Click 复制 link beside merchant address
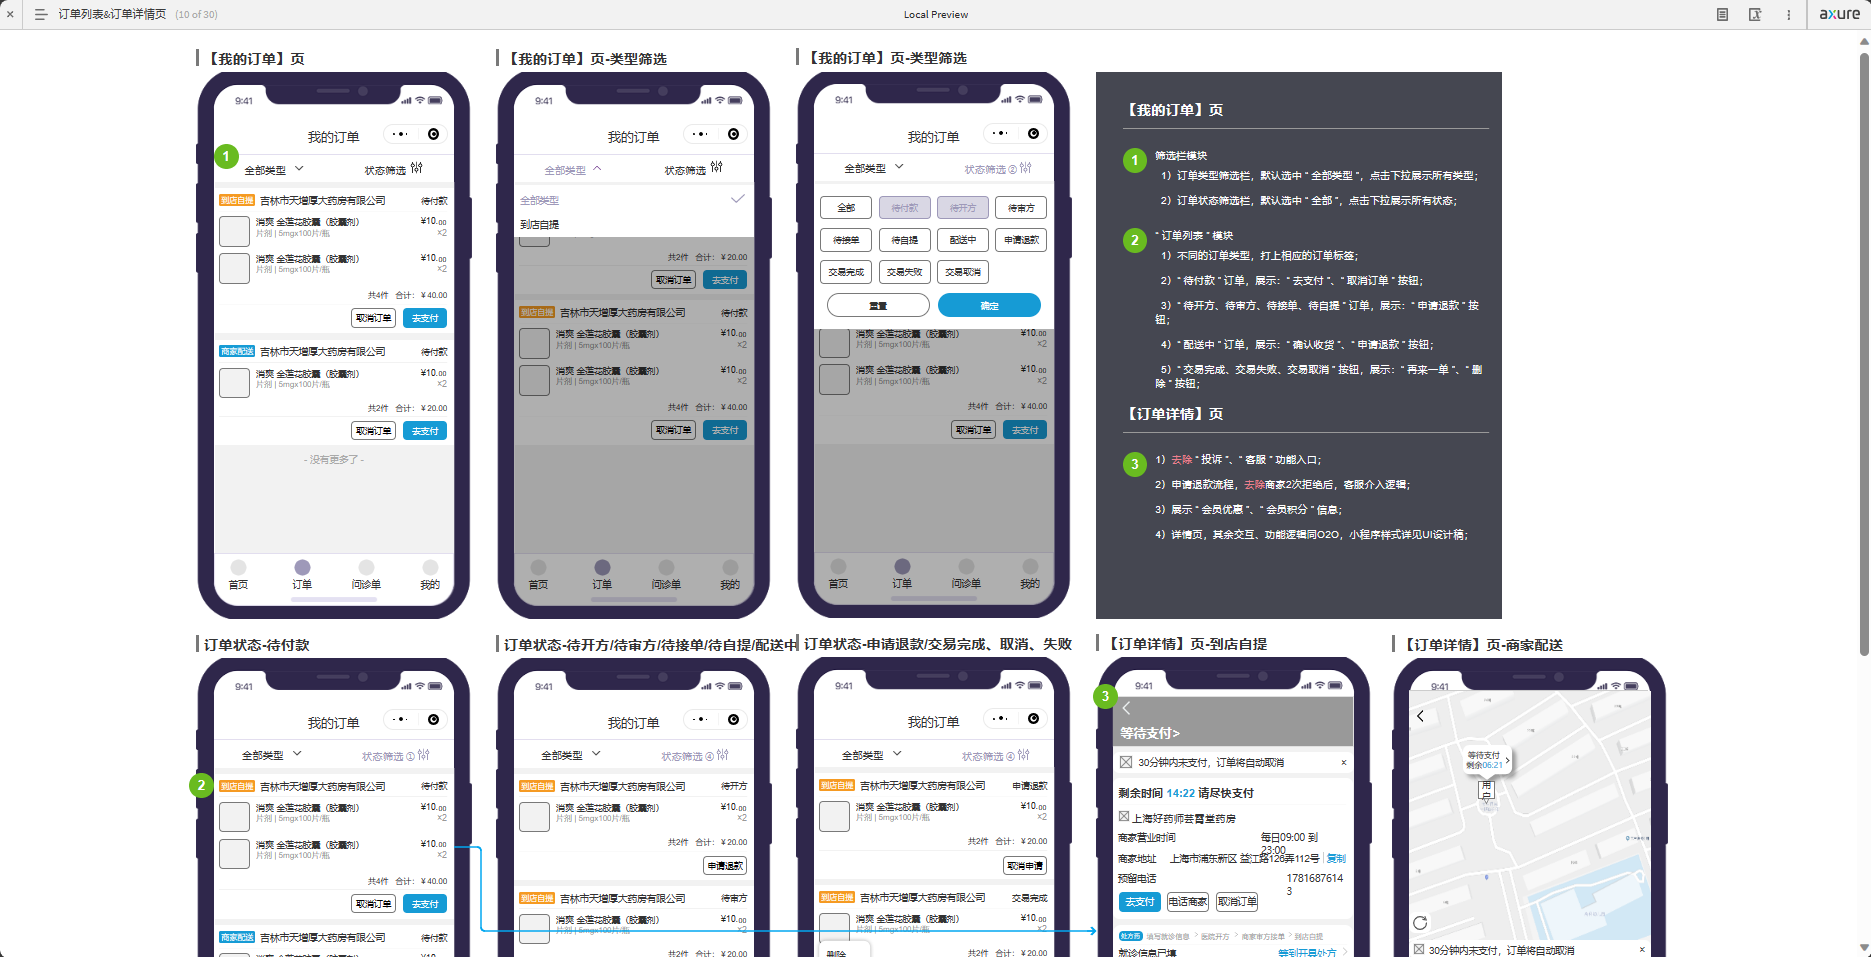 click(1336, 858)
